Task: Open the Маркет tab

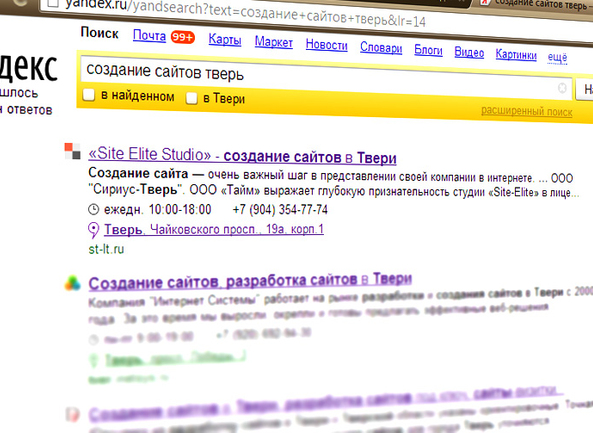Action: point(274,42)
